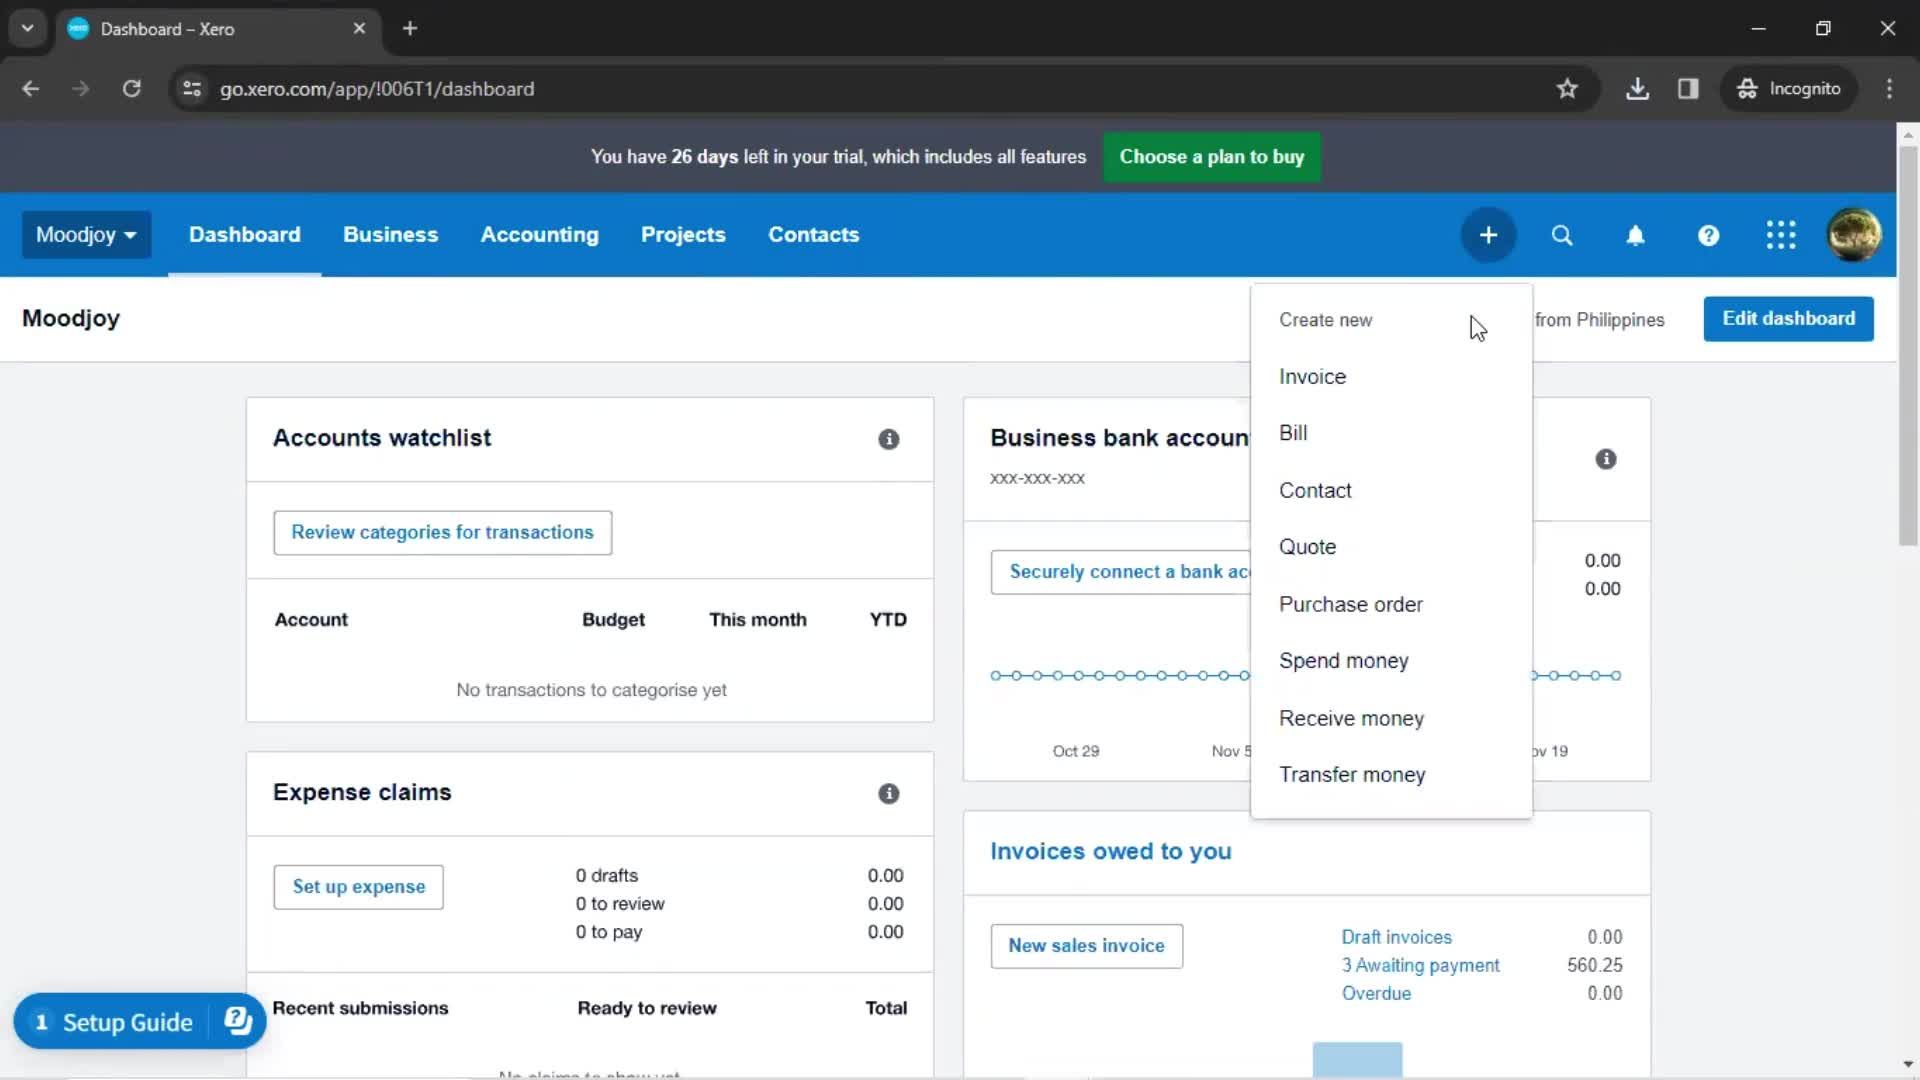1920x1080 pixels.
Task: Click the plus Create new icon
Action: tap(1488, 235)
